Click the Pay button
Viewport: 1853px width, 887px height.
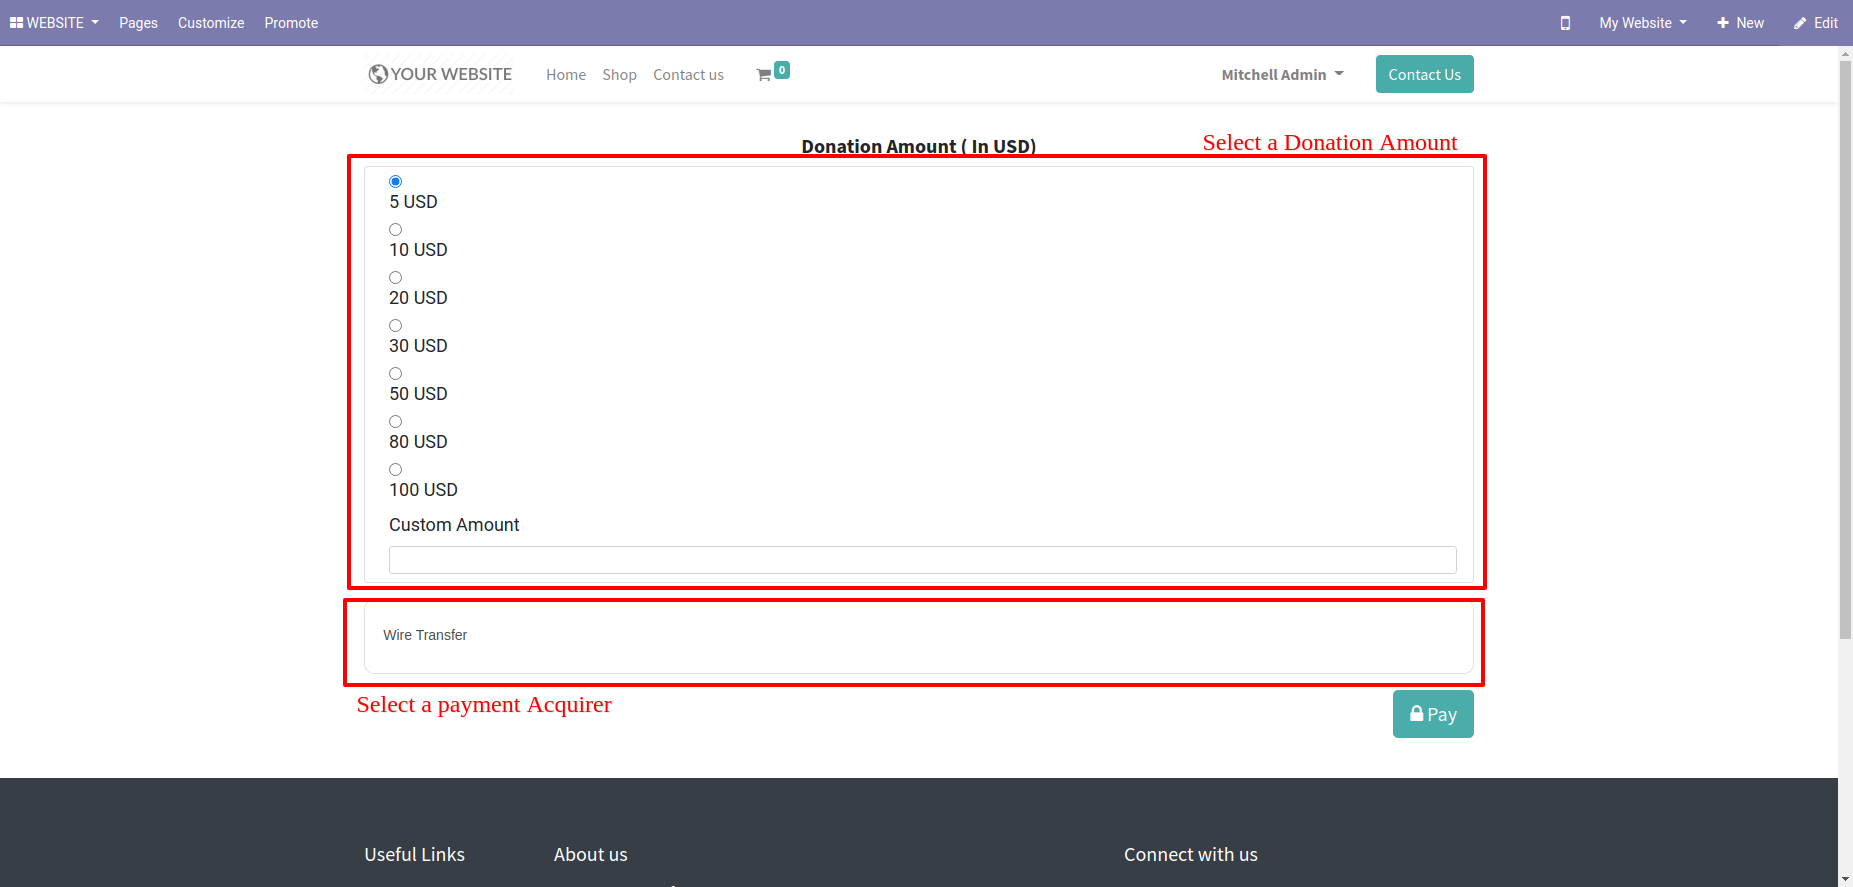coord(1433,714)
